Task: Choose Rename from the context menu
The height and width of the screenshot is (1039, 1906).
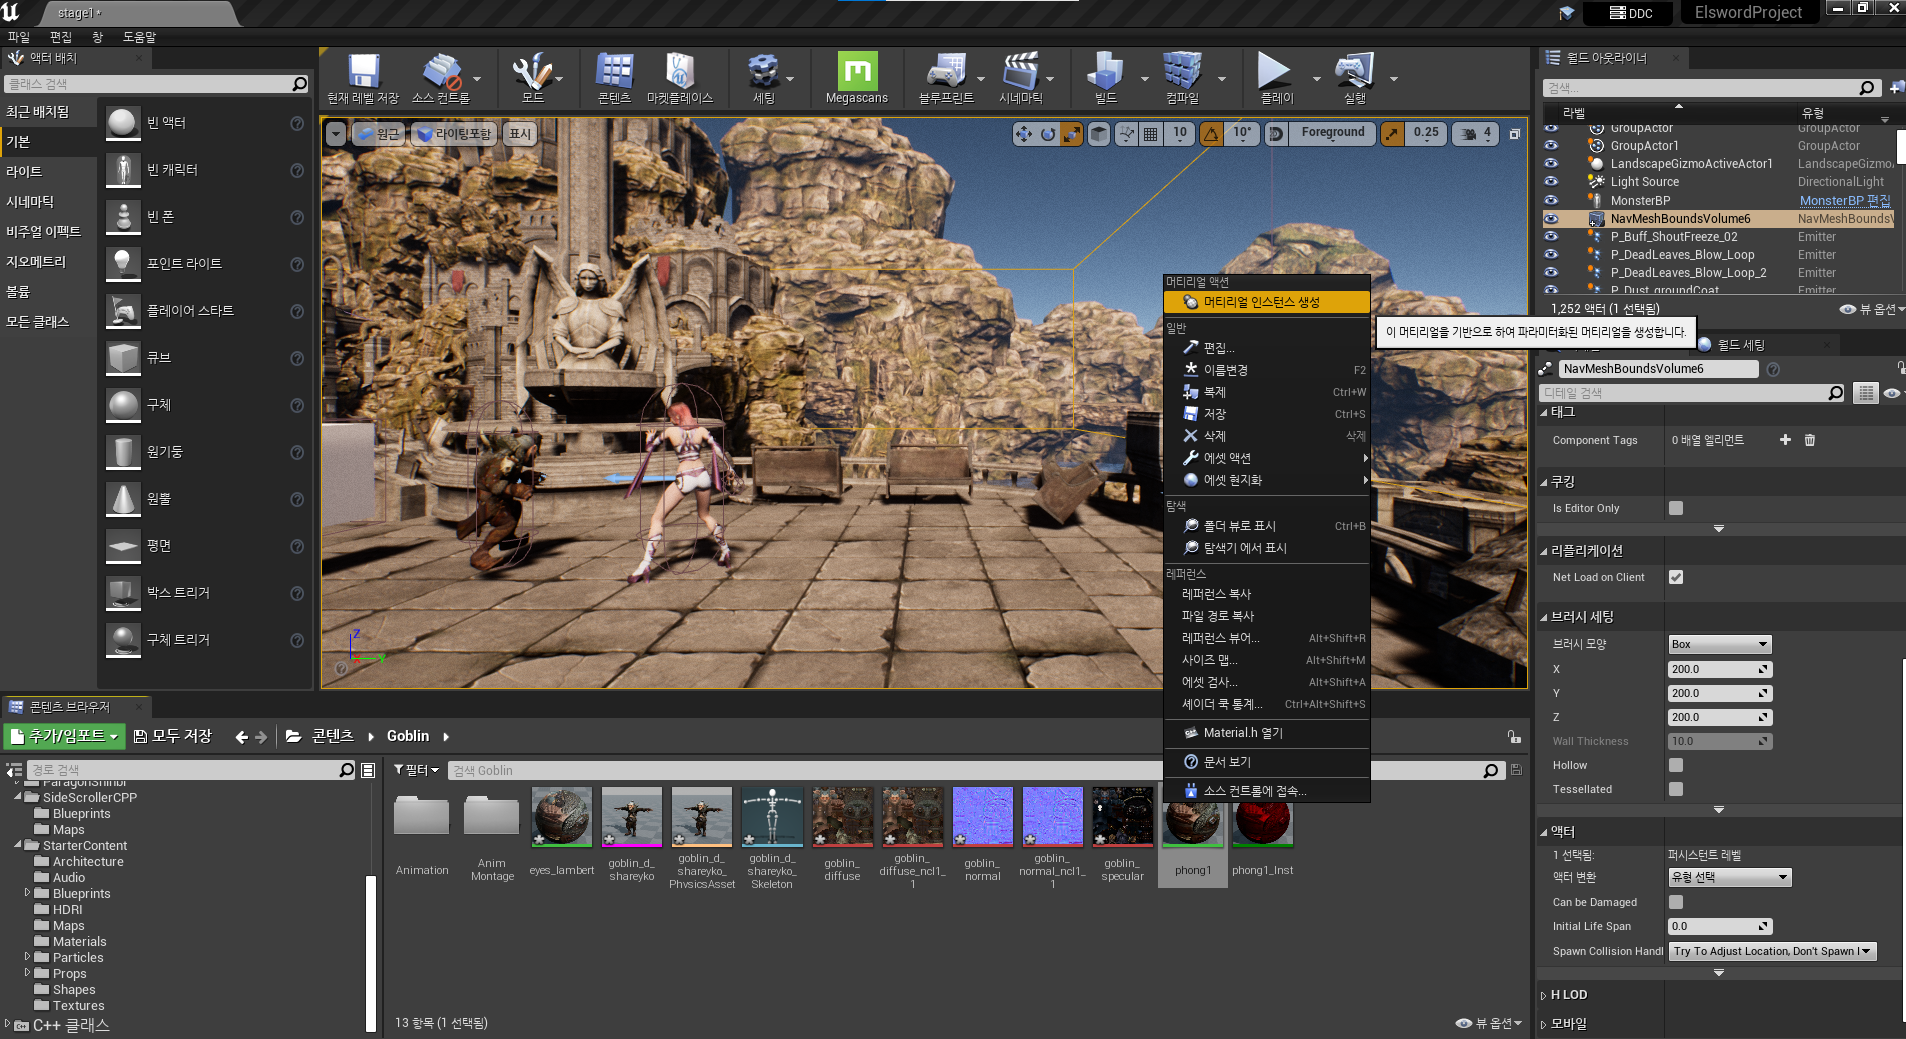Action: [x=1266, y=370]
